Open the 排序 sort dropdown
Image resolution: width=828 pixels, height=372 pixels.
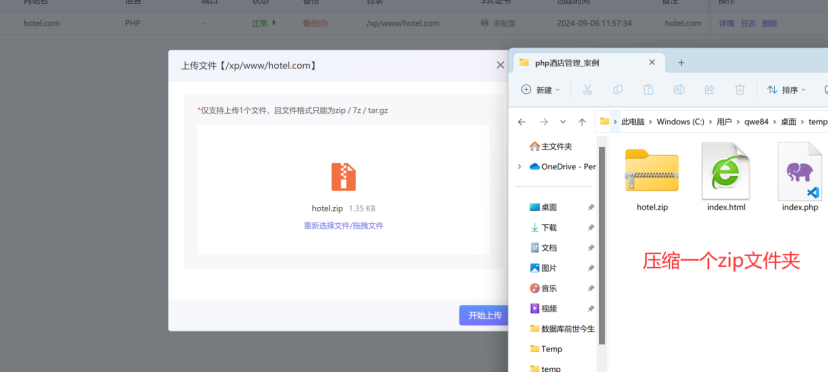tap(786, 90)
